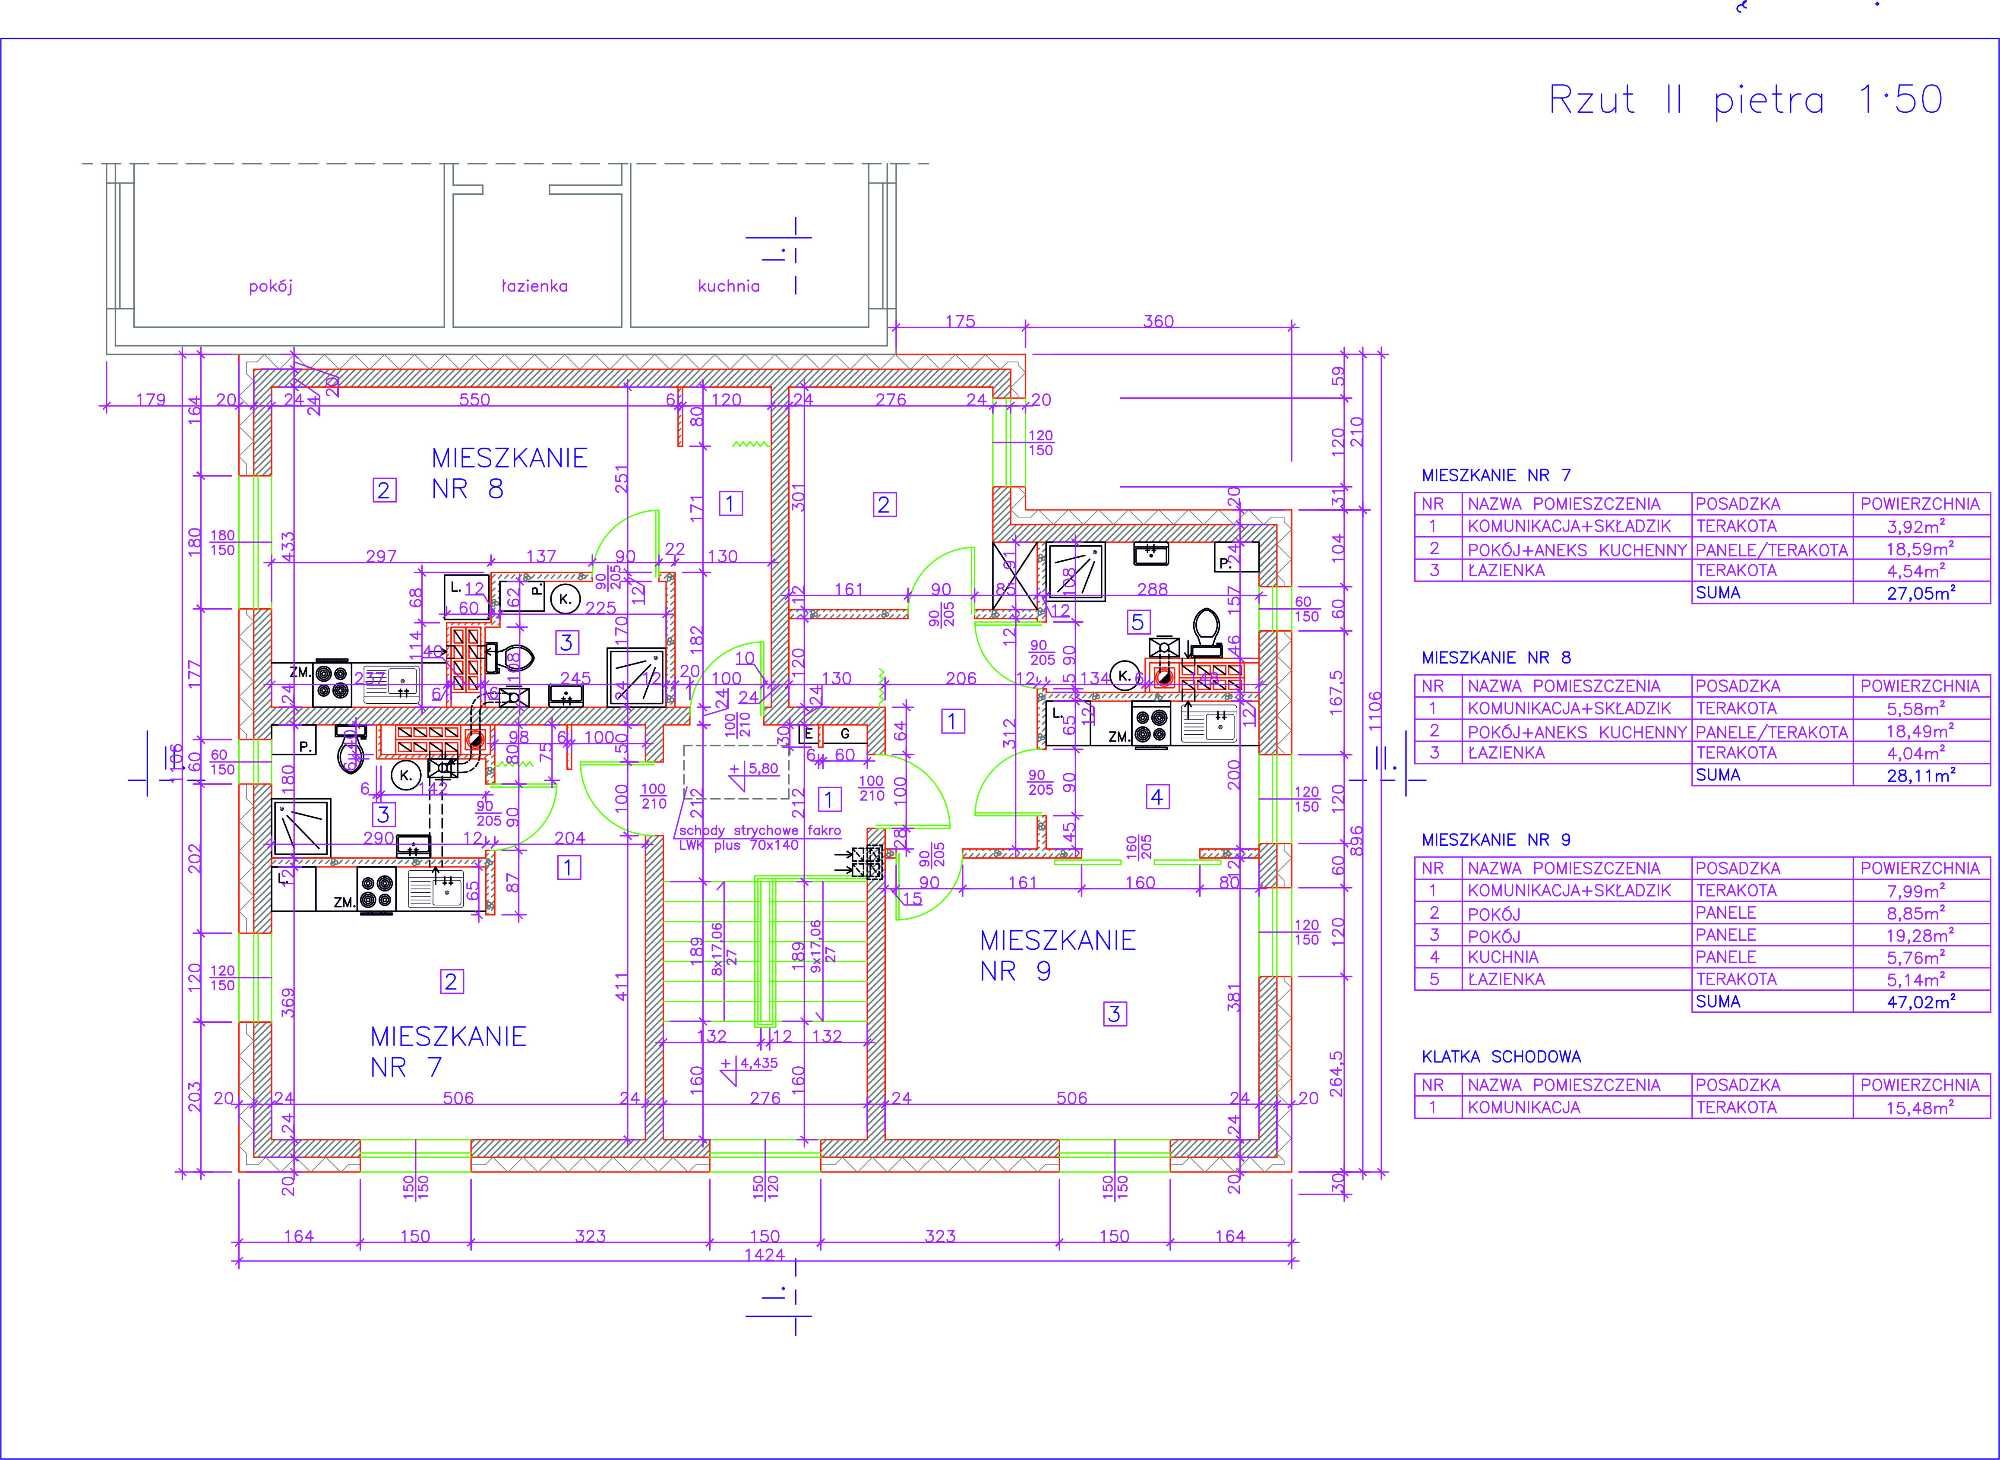Select the "4,04m²" area cell
Viewport: 2000px width, 1460px height.
click(1920, 753)
